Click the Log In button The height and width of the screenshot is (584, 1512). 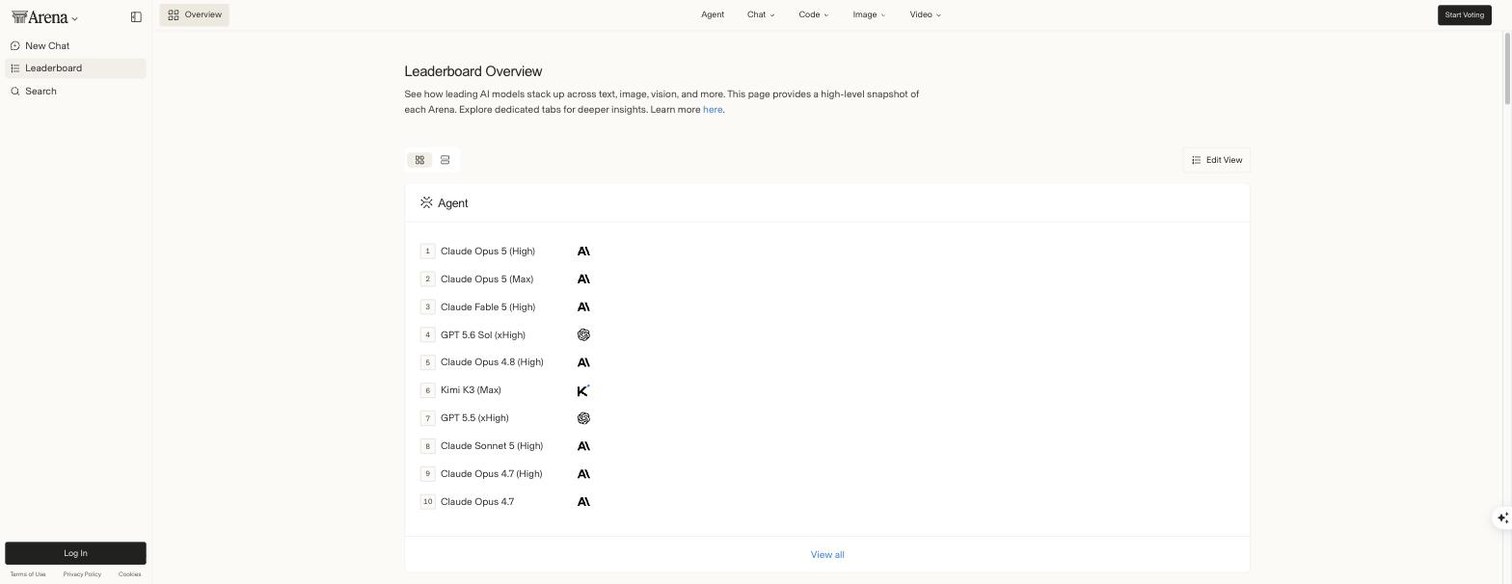[x=76, y=553]
